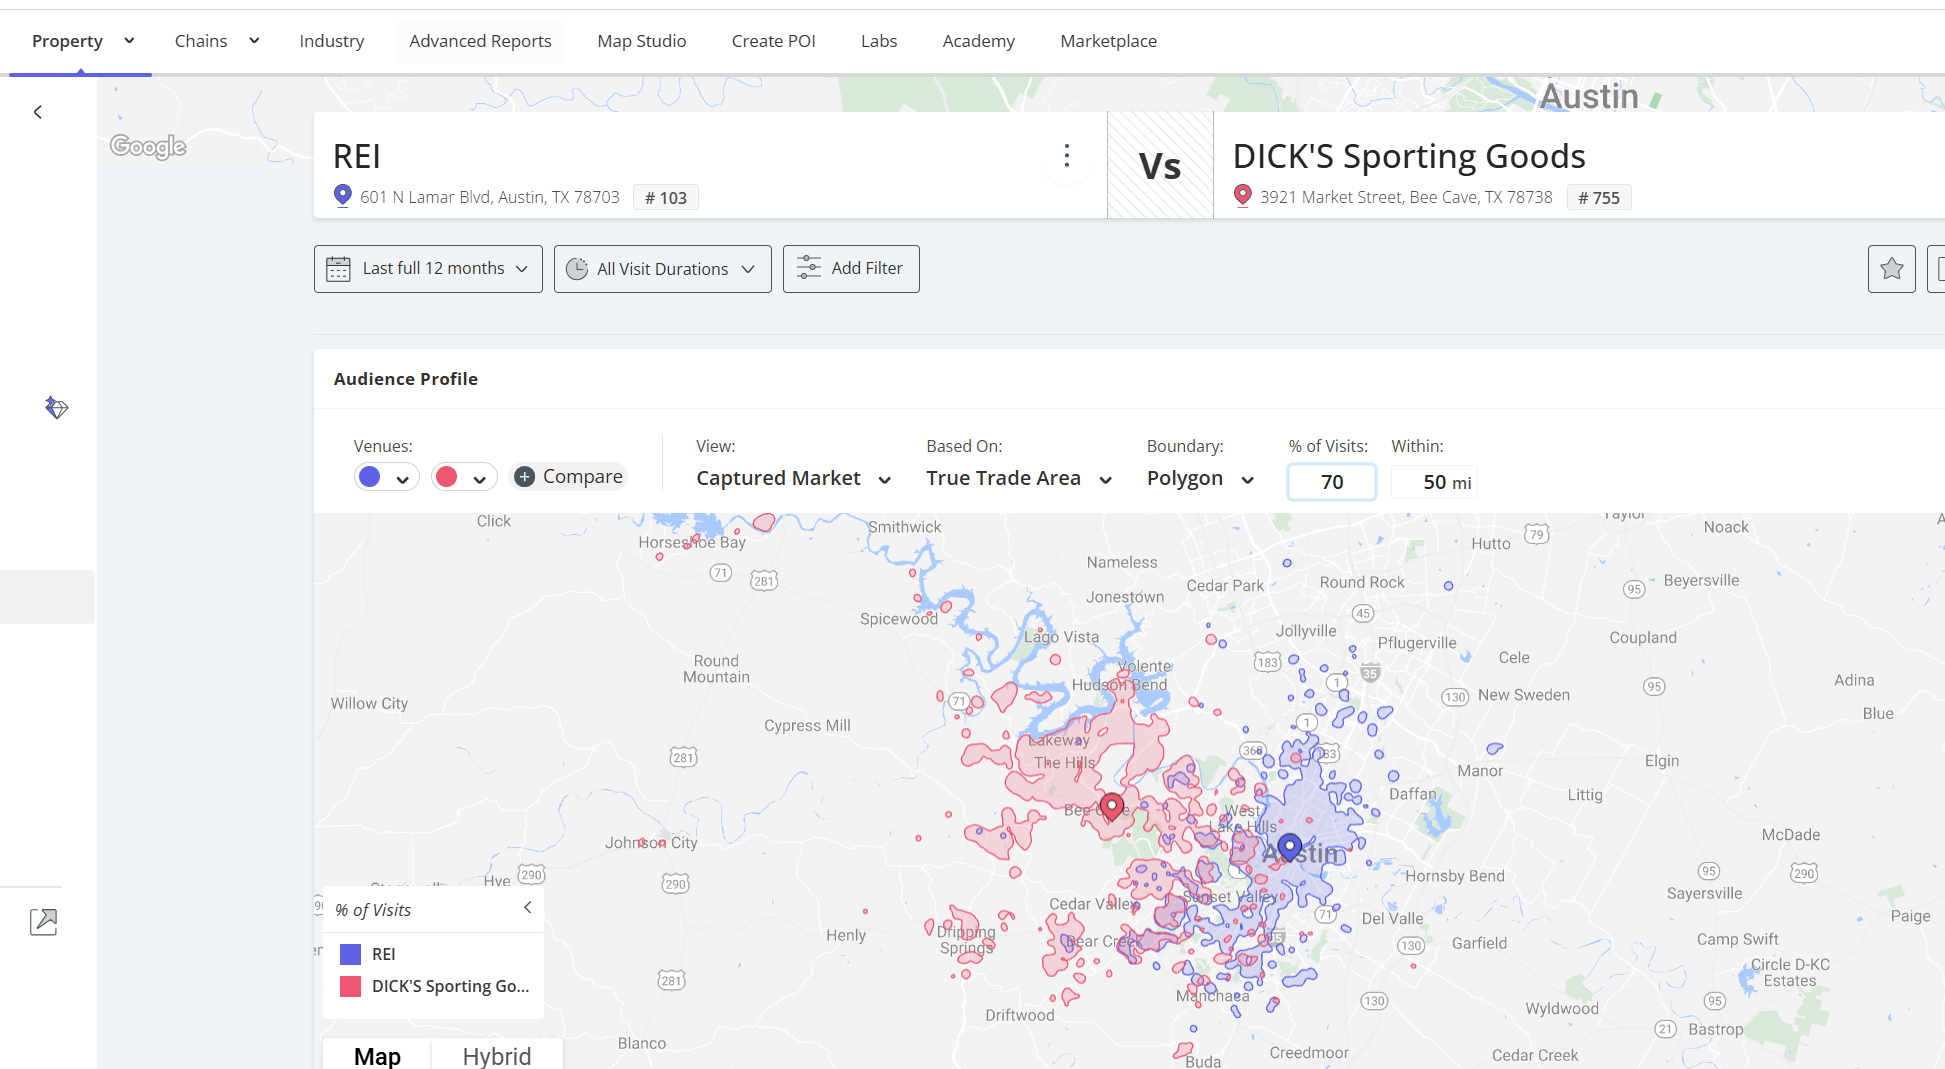Switch to Hybrid view

(497, 1055)
